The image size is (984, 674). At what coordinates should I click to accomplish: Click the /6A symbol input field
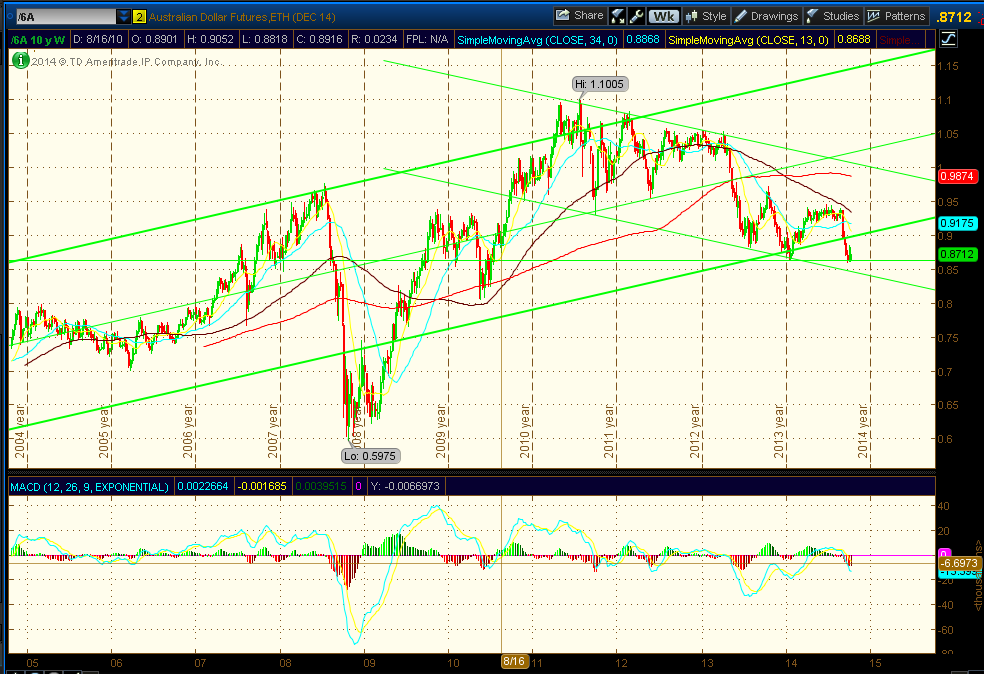tap(66, 17)
